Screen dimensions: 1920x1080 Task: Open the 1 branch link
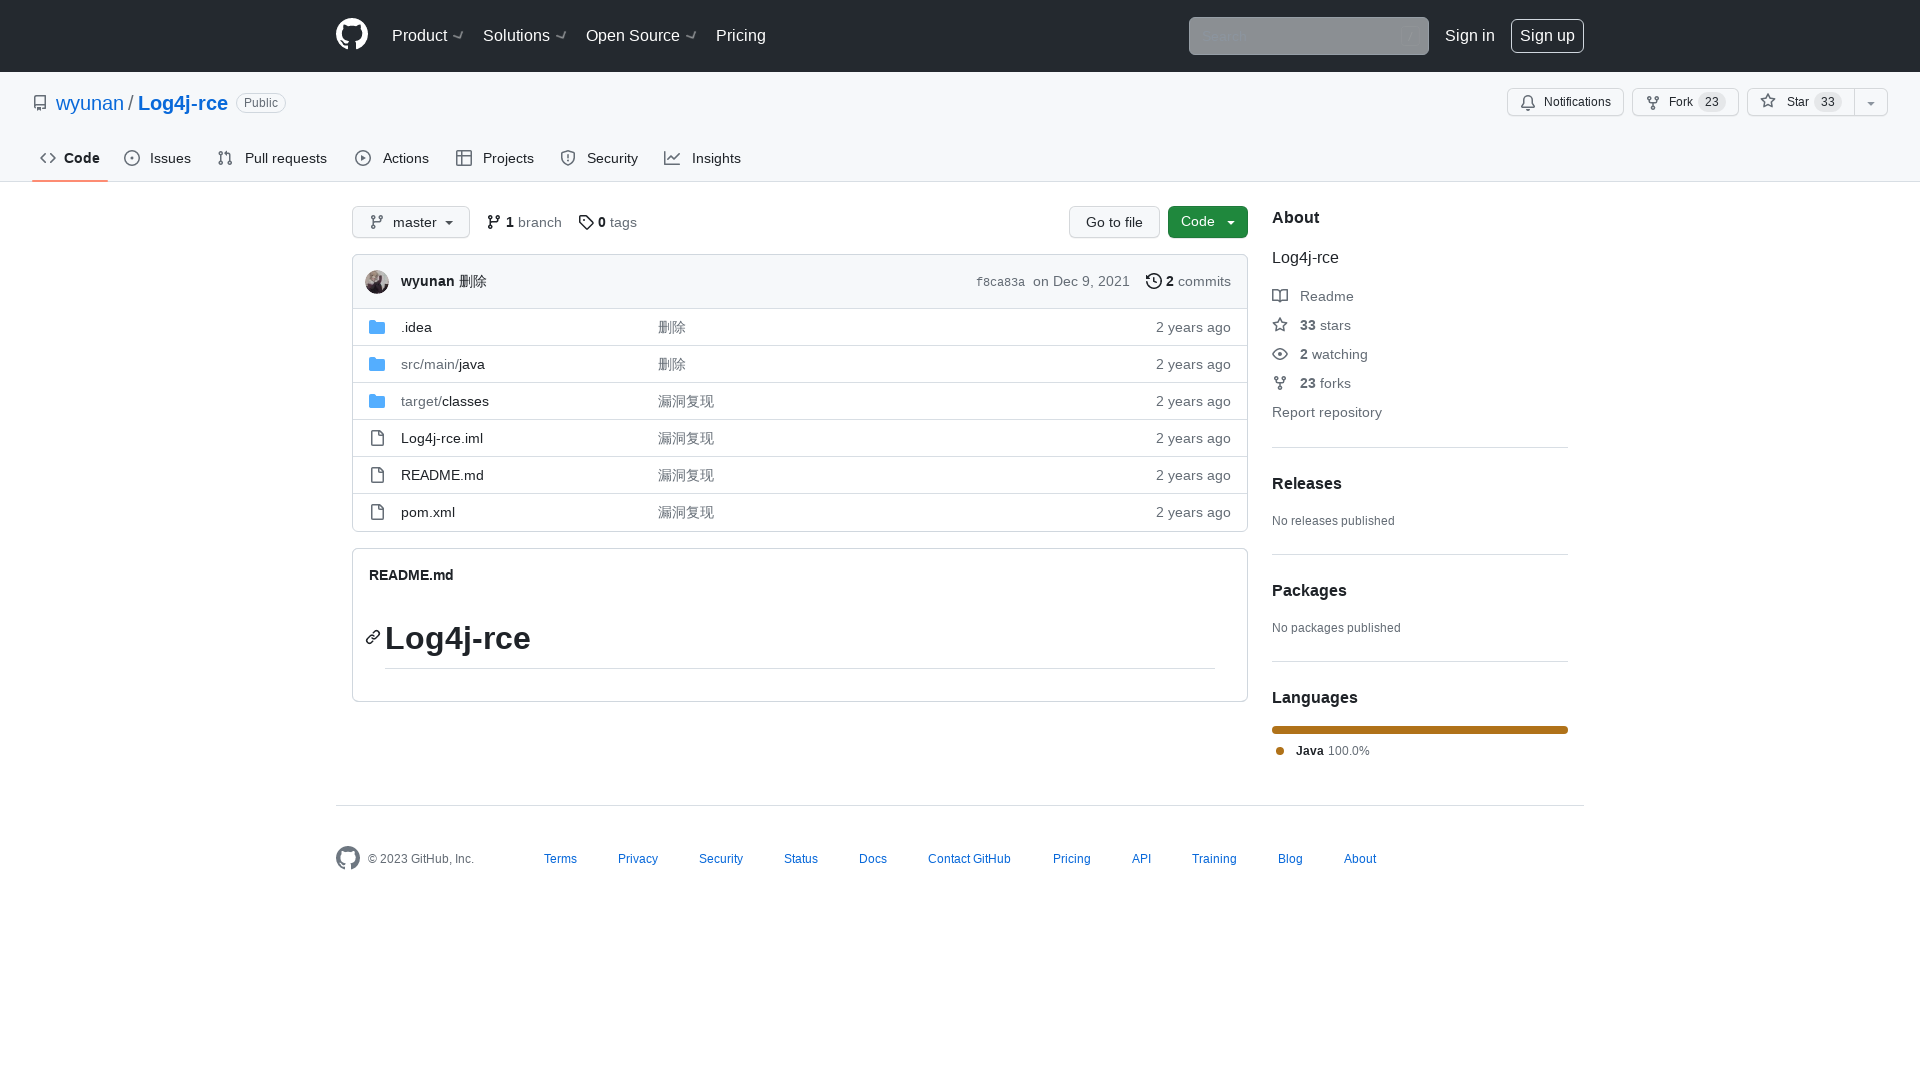click(524, 222)
